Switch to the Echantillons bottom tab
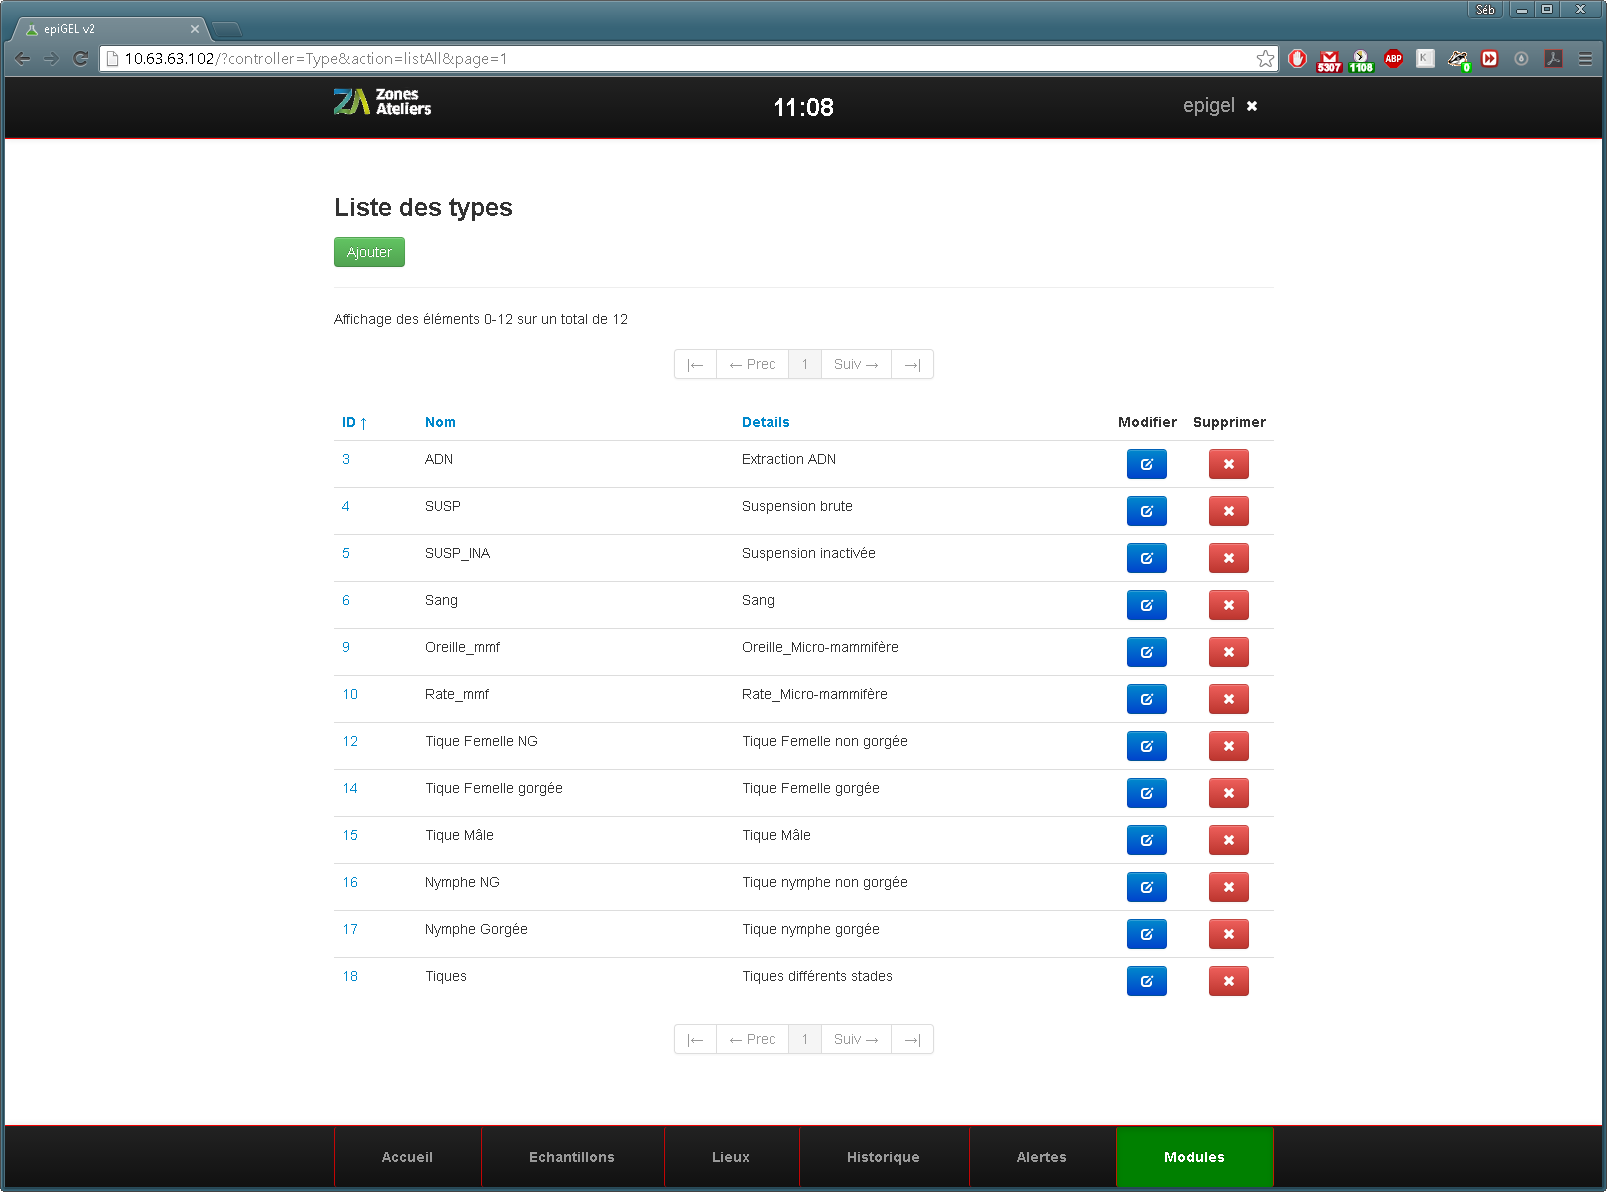The width and height of the screenshot is (1607, 1192). click(x=572, y=1157)
